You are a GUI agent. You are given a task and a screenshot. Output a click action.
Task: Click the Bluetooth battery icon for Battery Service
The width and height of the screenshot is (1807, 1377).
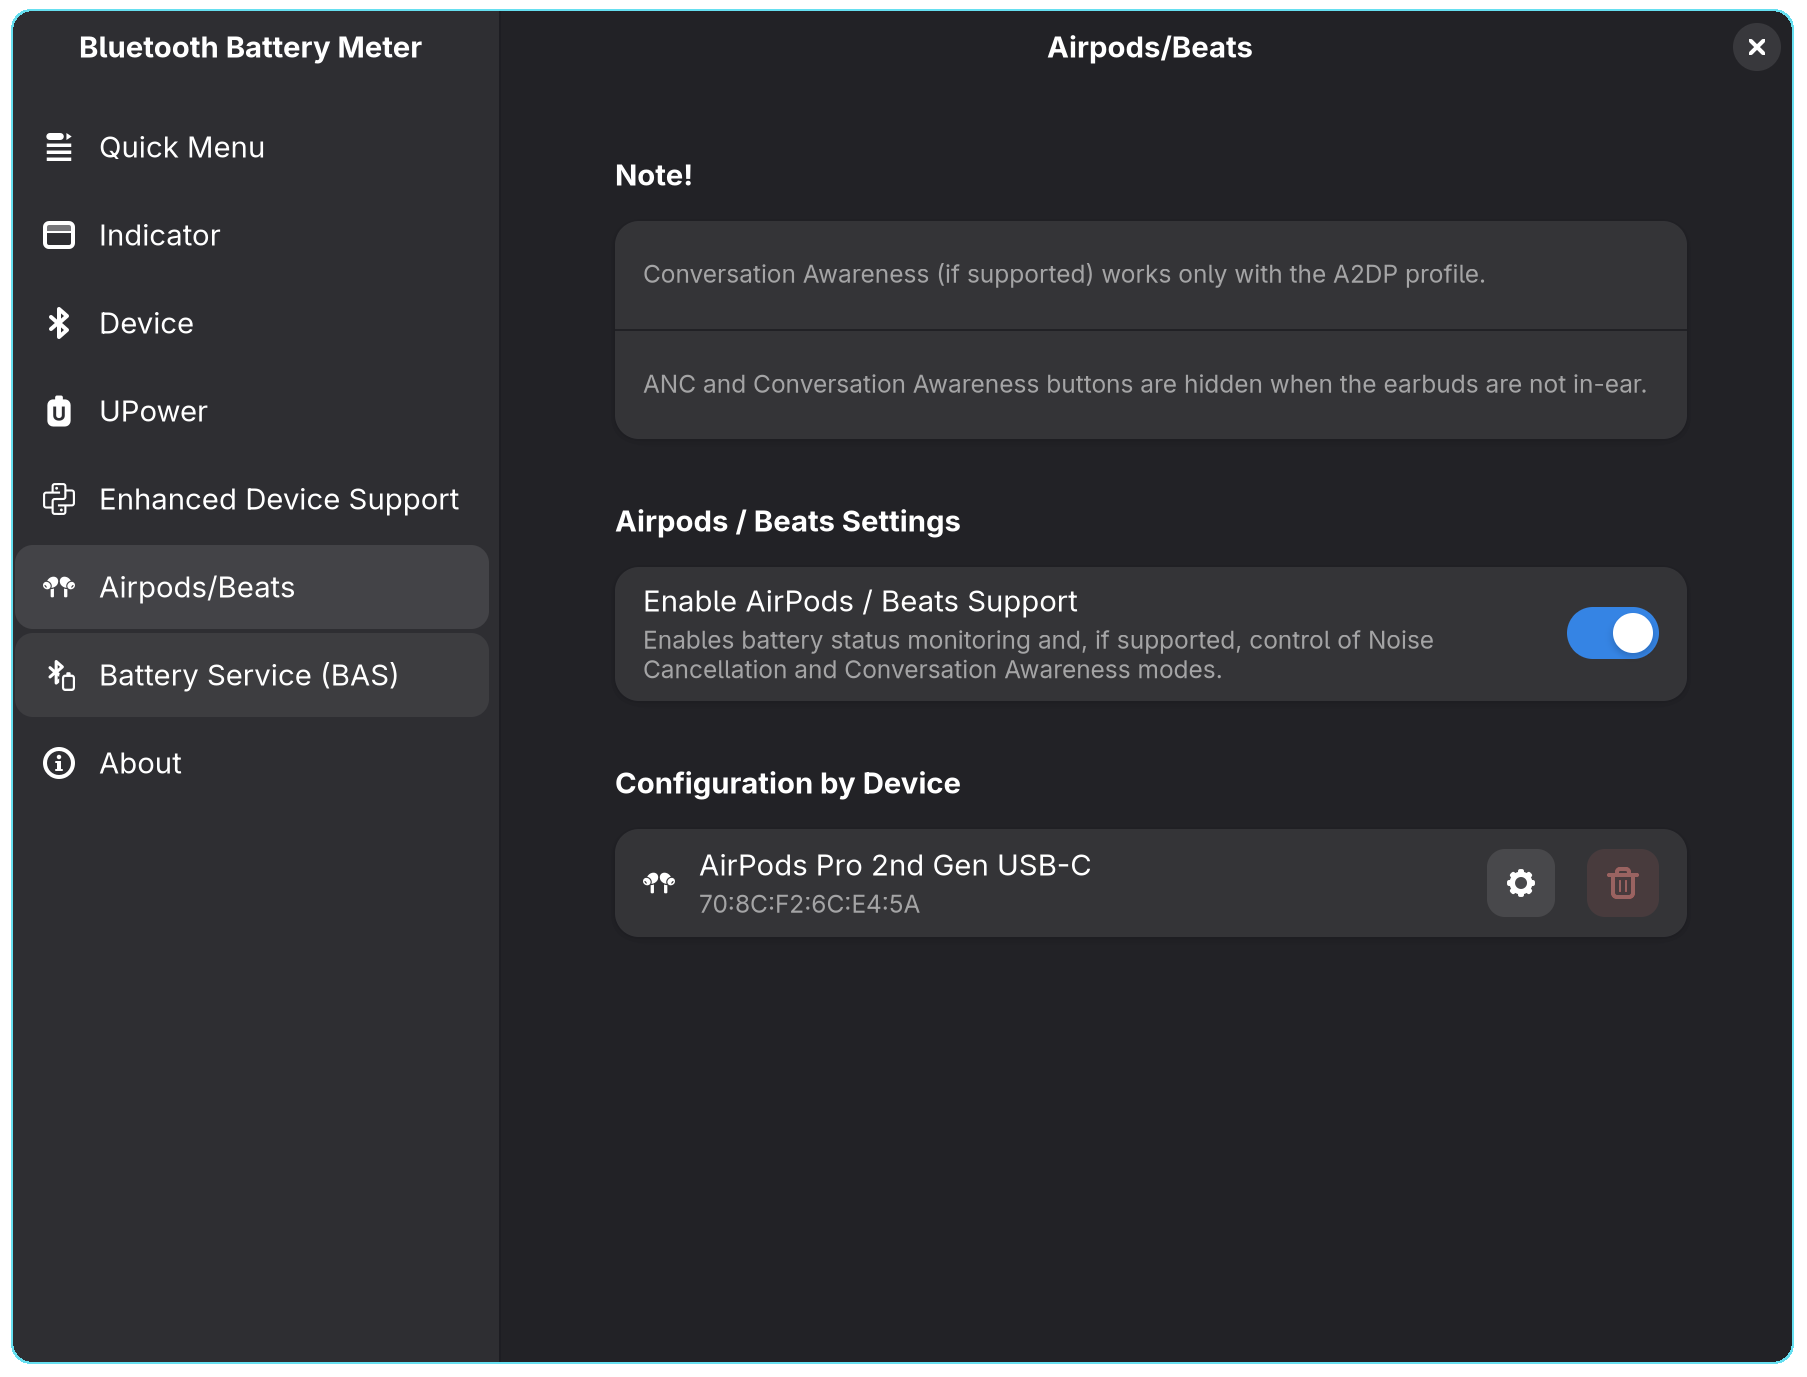point(61,675)
